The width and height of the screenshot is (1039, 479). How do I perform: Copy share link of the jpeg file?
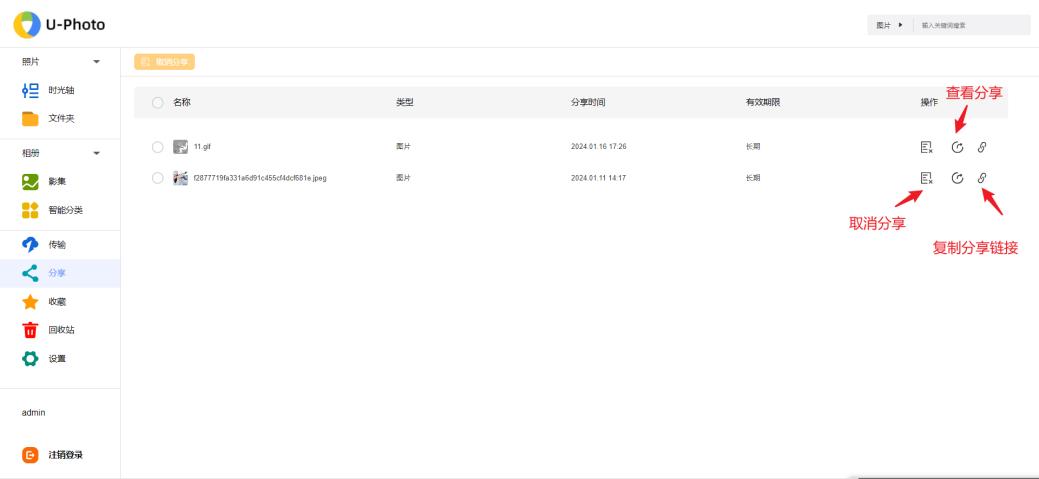(982, 178)
